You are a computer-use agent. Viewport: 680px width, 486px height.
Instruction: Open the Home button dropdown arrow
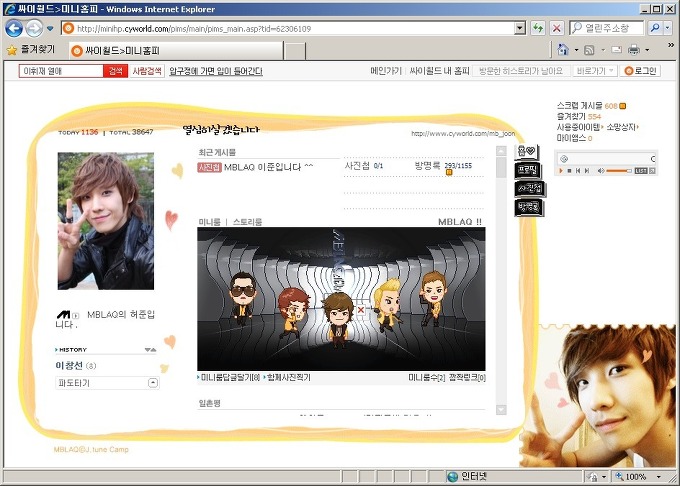point(576,50)
